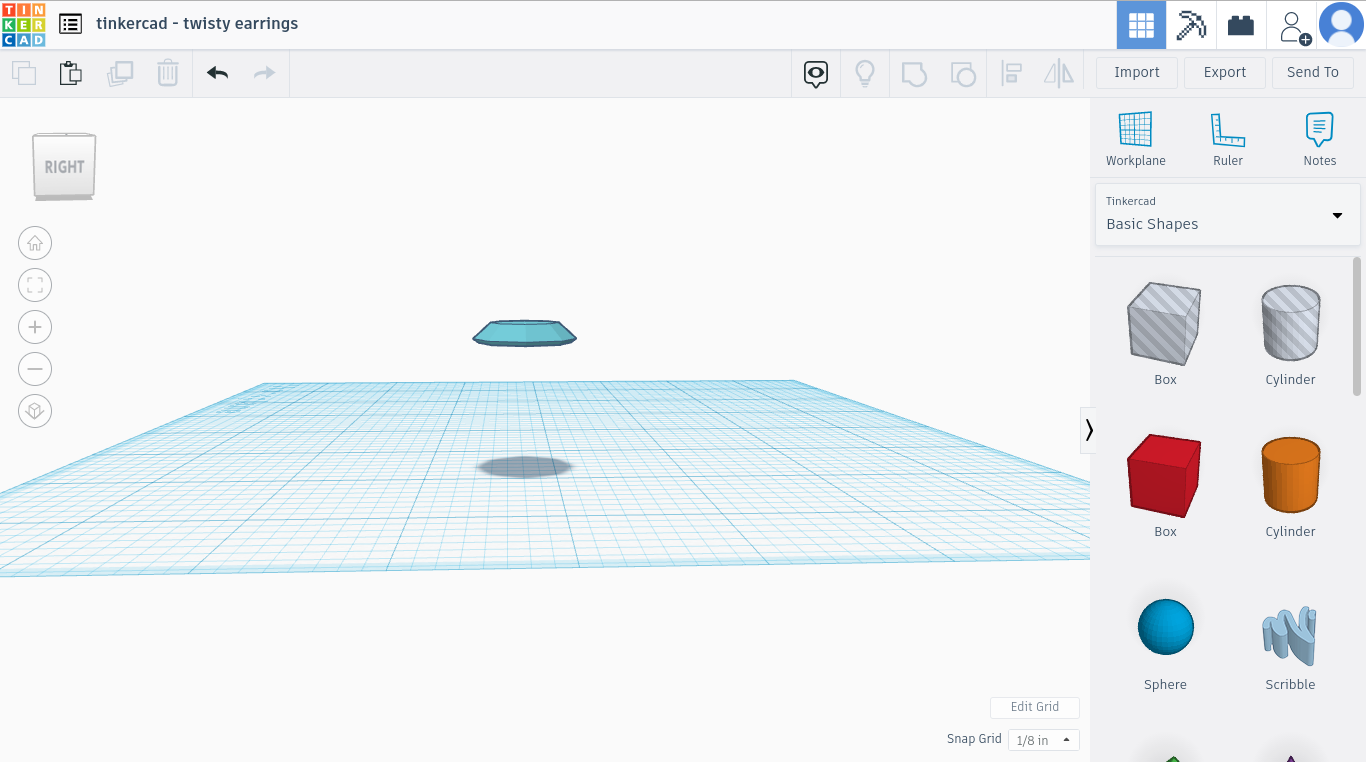Redo the last action
1366x762 pixels.
(264, 72)
